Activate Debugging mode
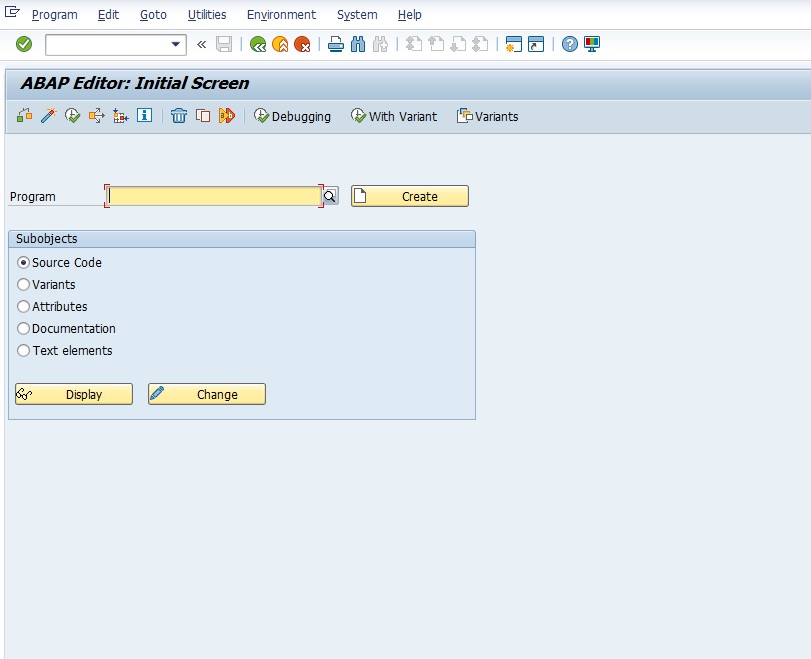 [x=293, y=116]
